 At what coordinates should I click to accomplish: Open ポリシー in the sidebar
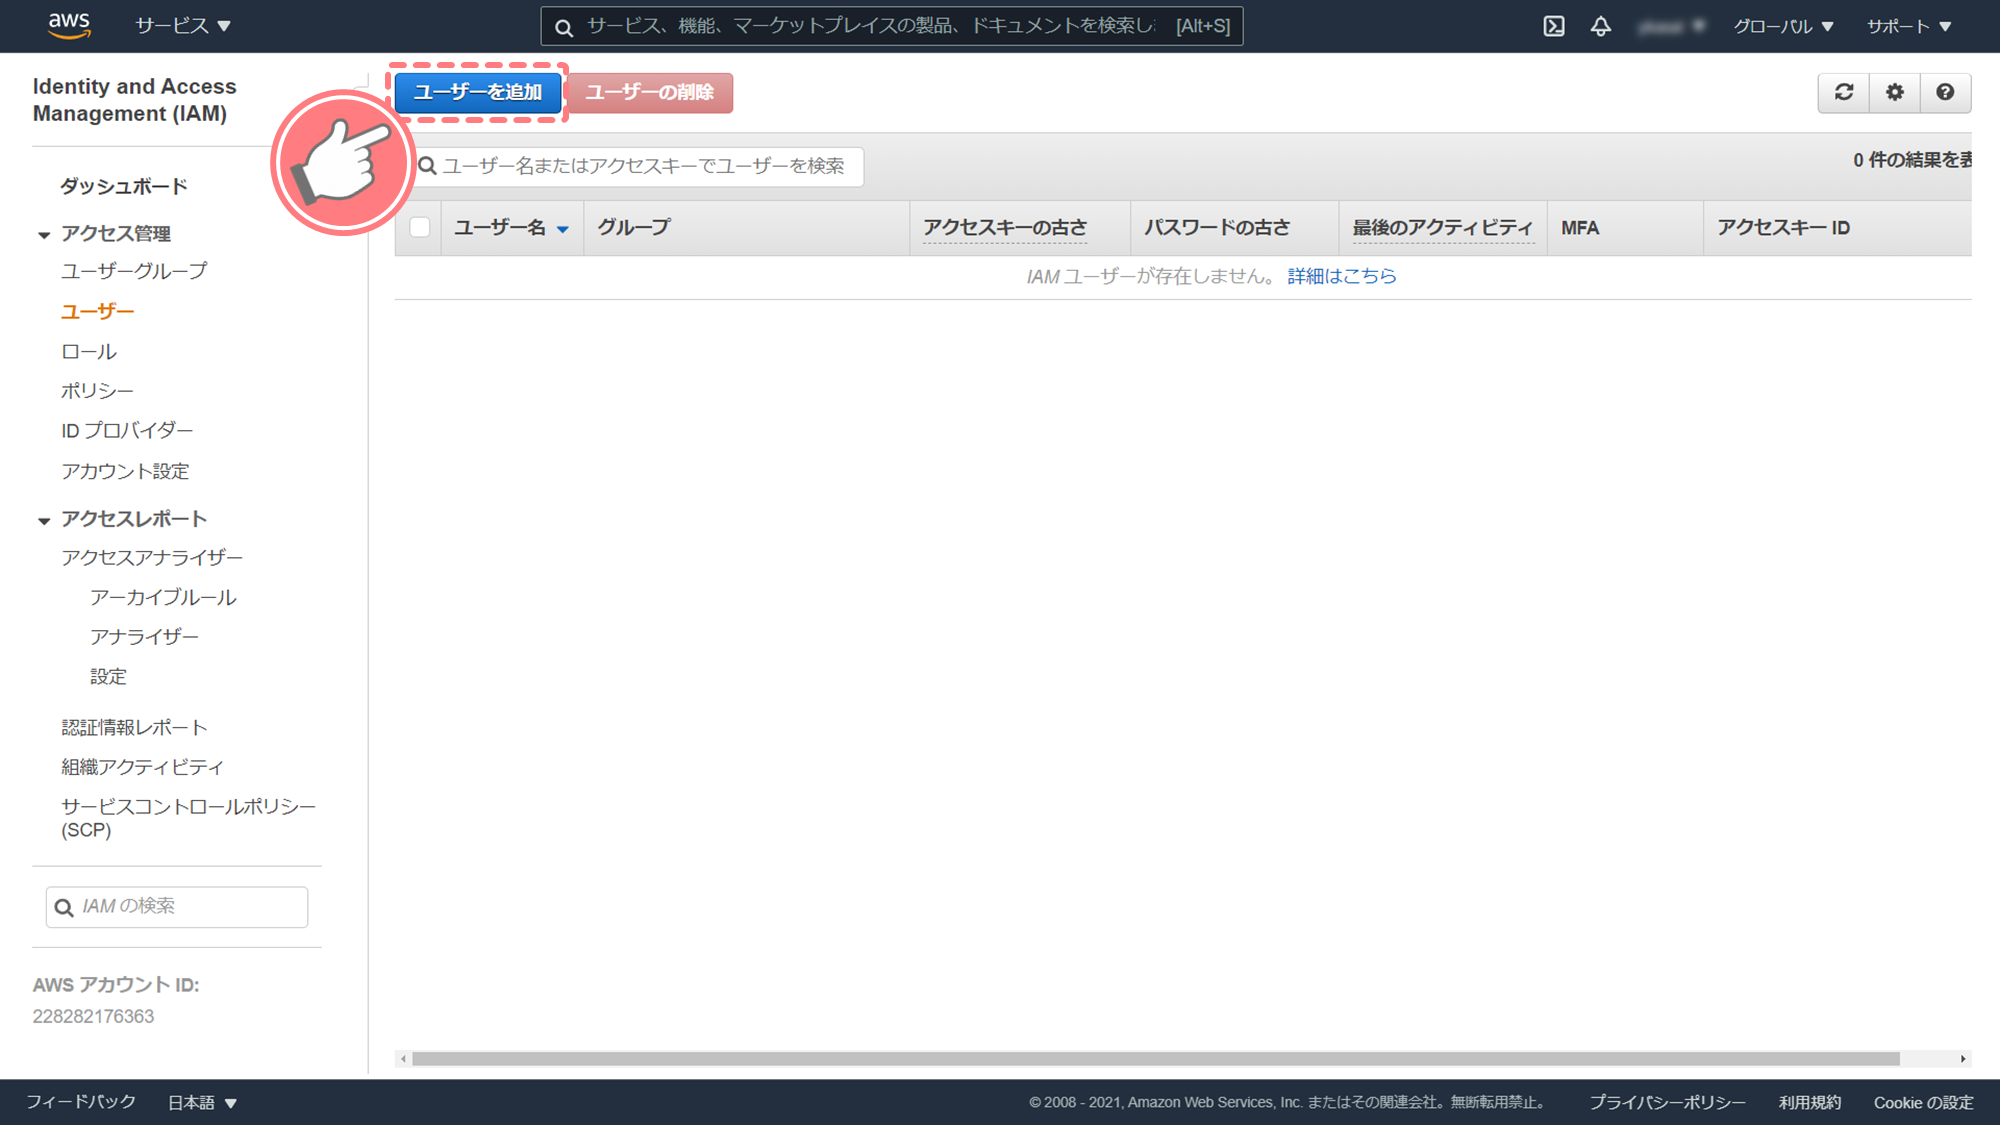(97, 391)
